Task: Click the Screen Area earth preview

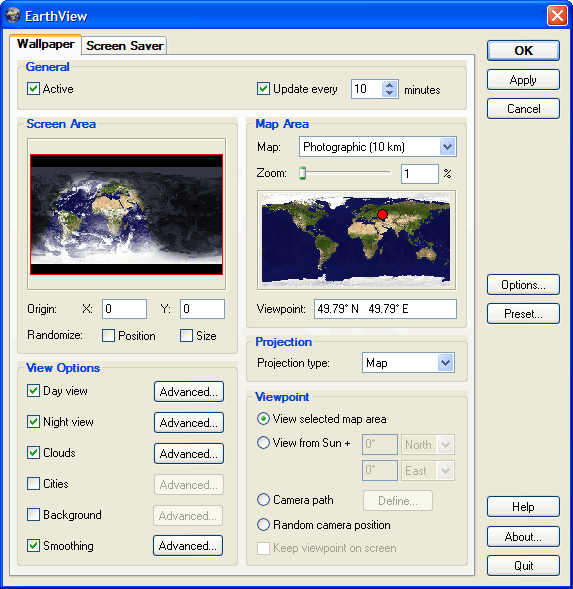Action: point(126,214)
